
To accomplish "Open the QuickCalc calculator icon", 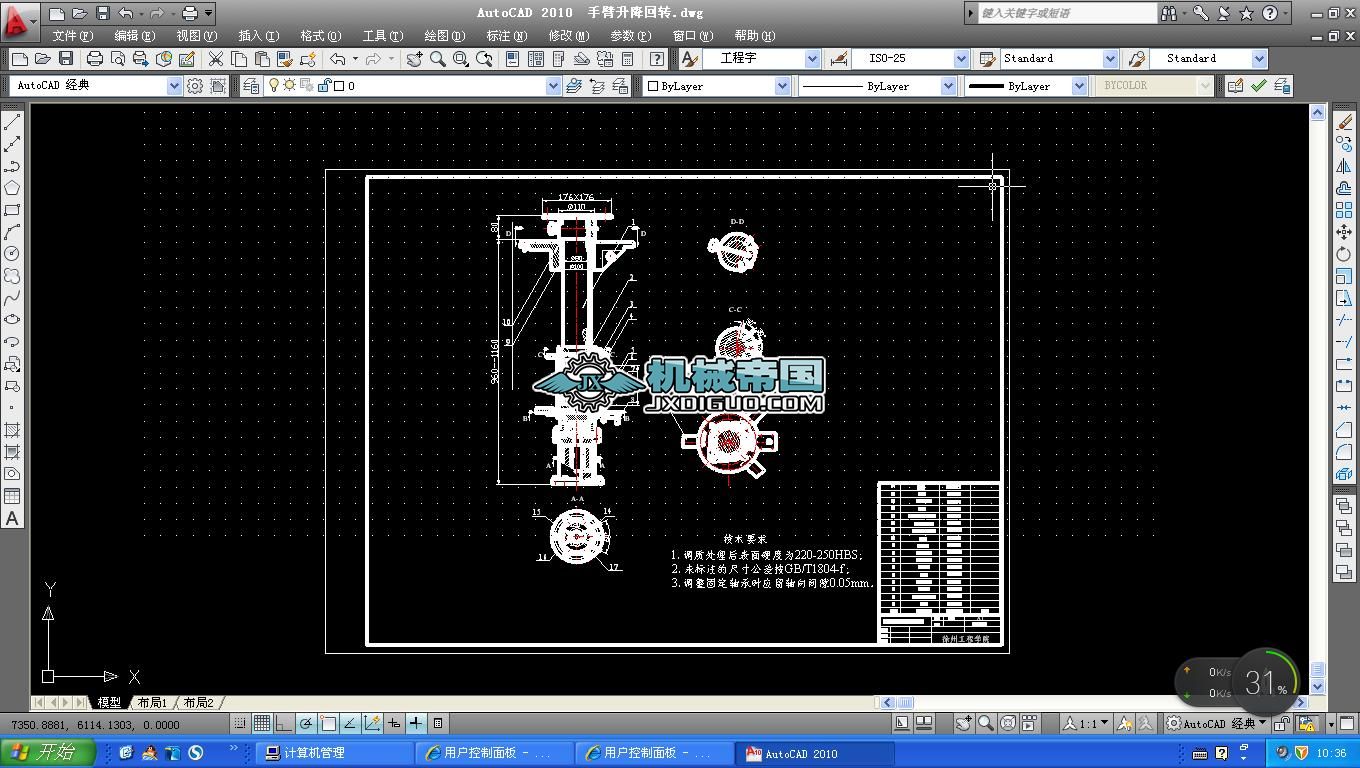I will 628,59.
